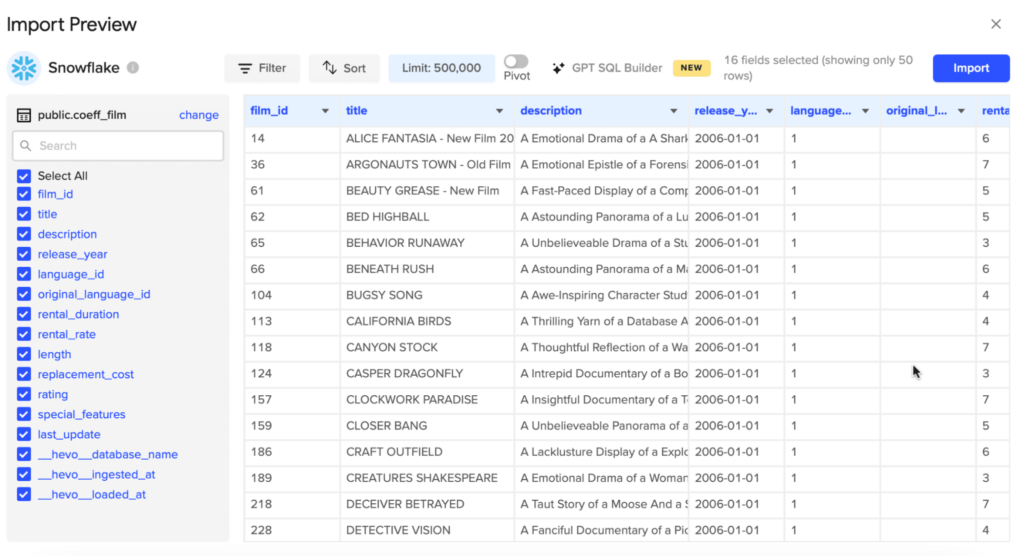The height and width of the screenshot is (556, 1024).
Task: Open the release_year column dropdown arrow
Action: tap(769, 111)
